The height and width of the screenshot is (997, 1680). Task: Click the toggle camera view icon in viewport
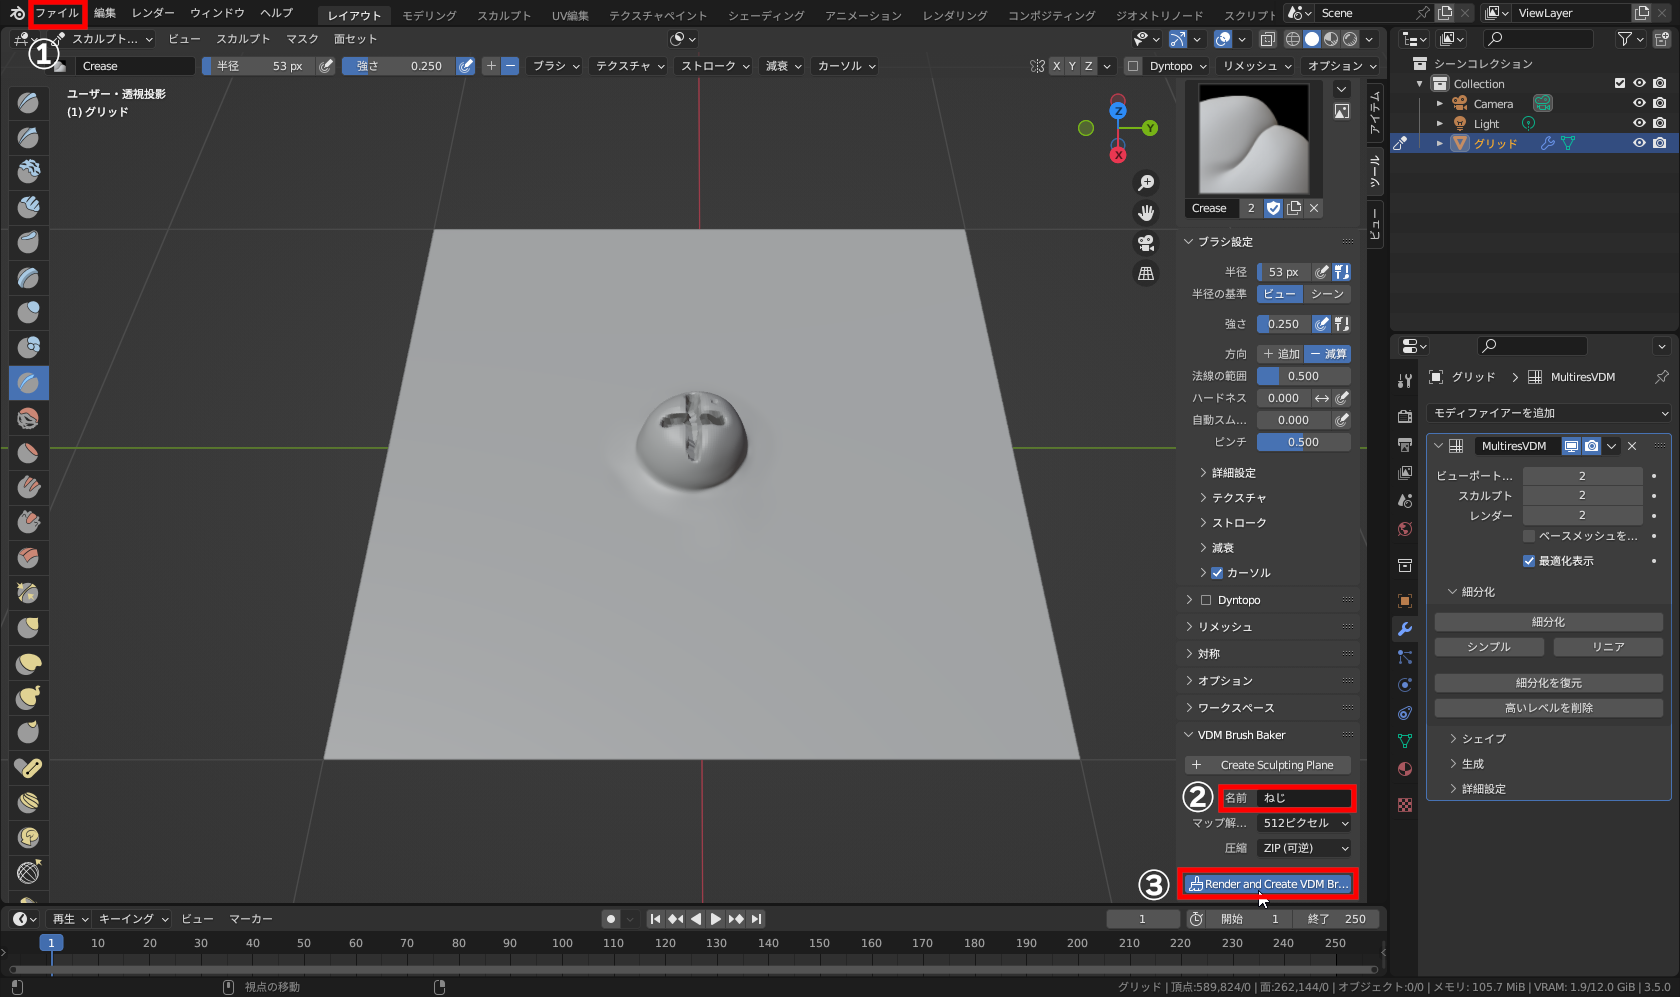click(1146, 242)
